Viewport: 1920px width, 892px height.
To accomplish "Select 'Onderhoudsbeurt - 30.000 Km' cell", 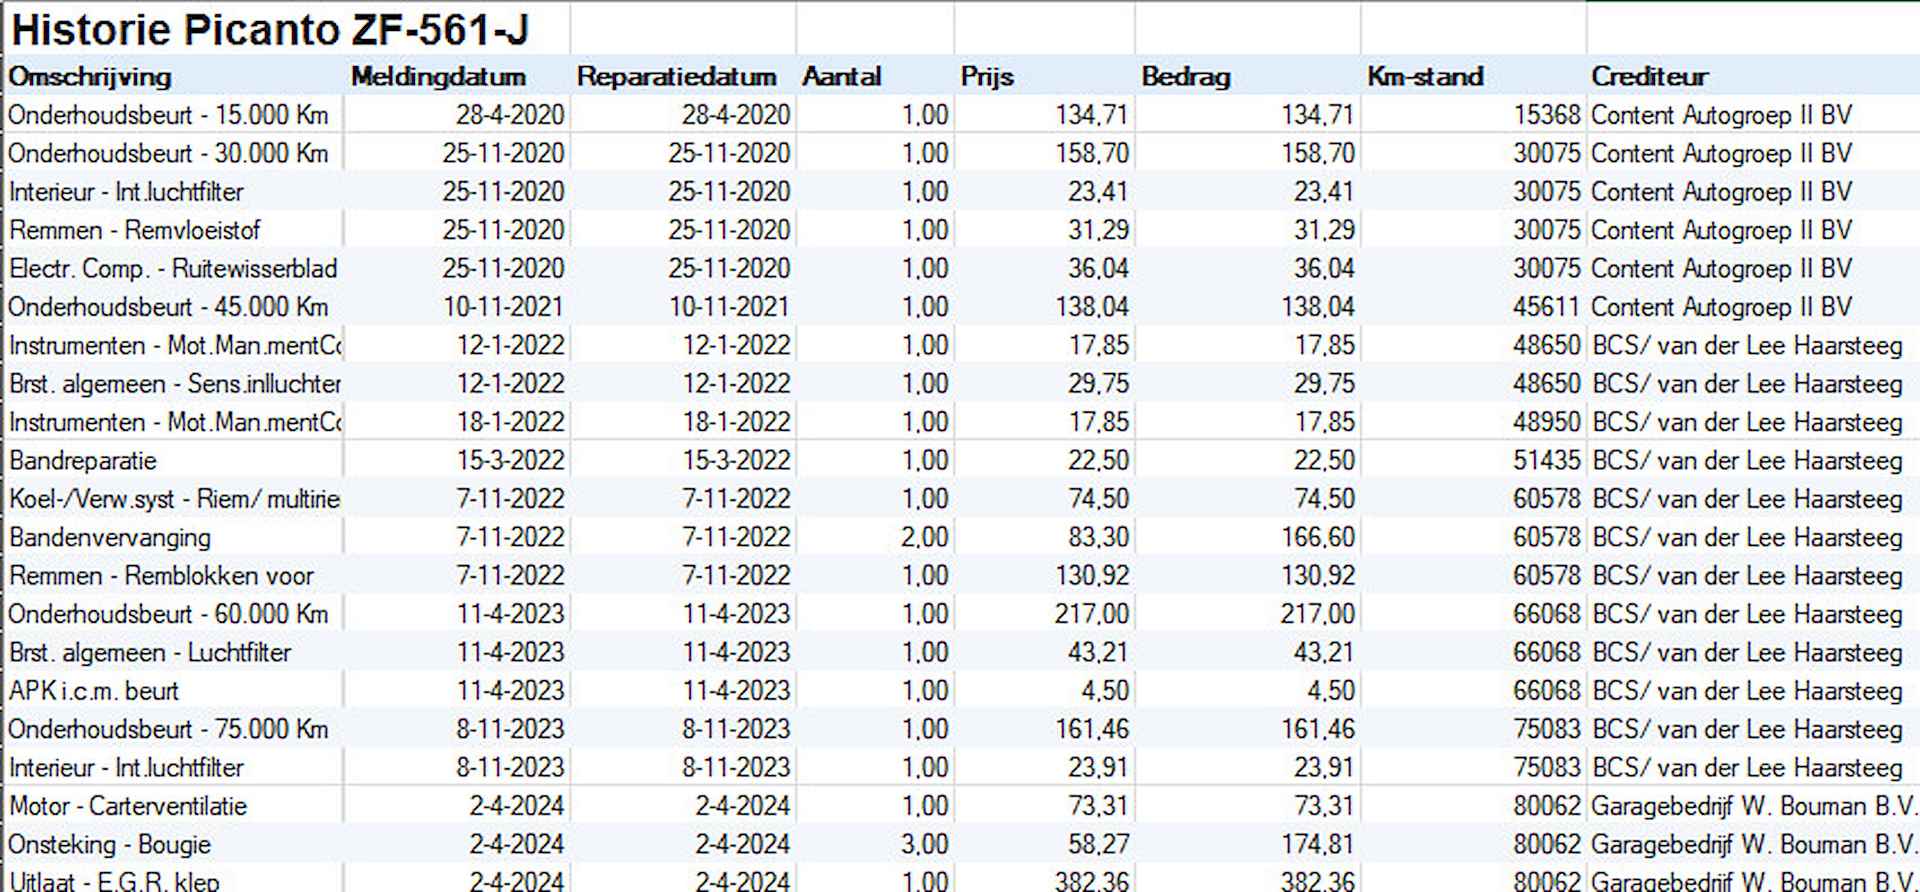I will click(x=174, y=153).
